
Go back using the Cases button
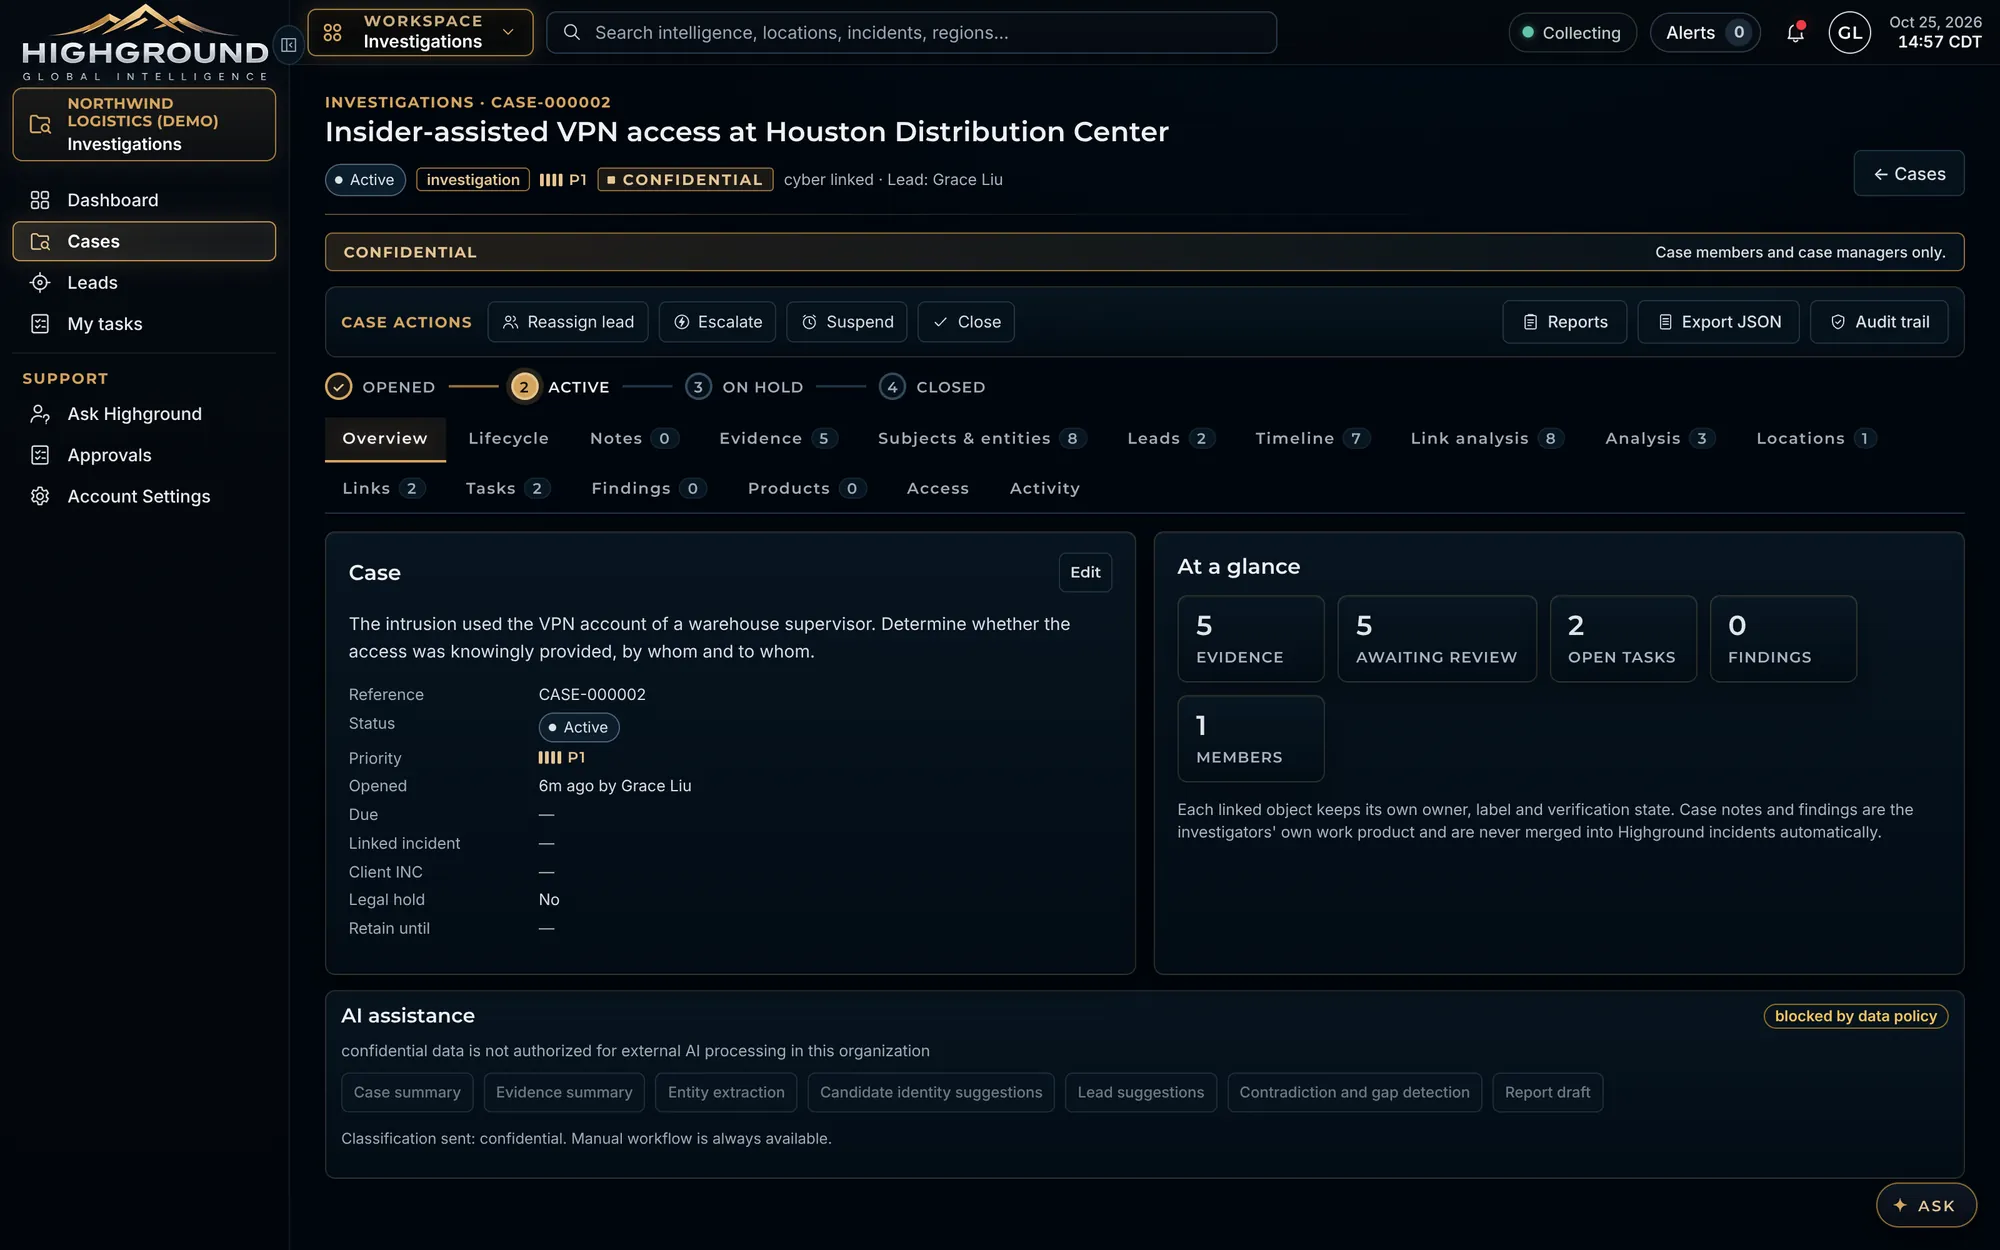(x=1908, y=174)
